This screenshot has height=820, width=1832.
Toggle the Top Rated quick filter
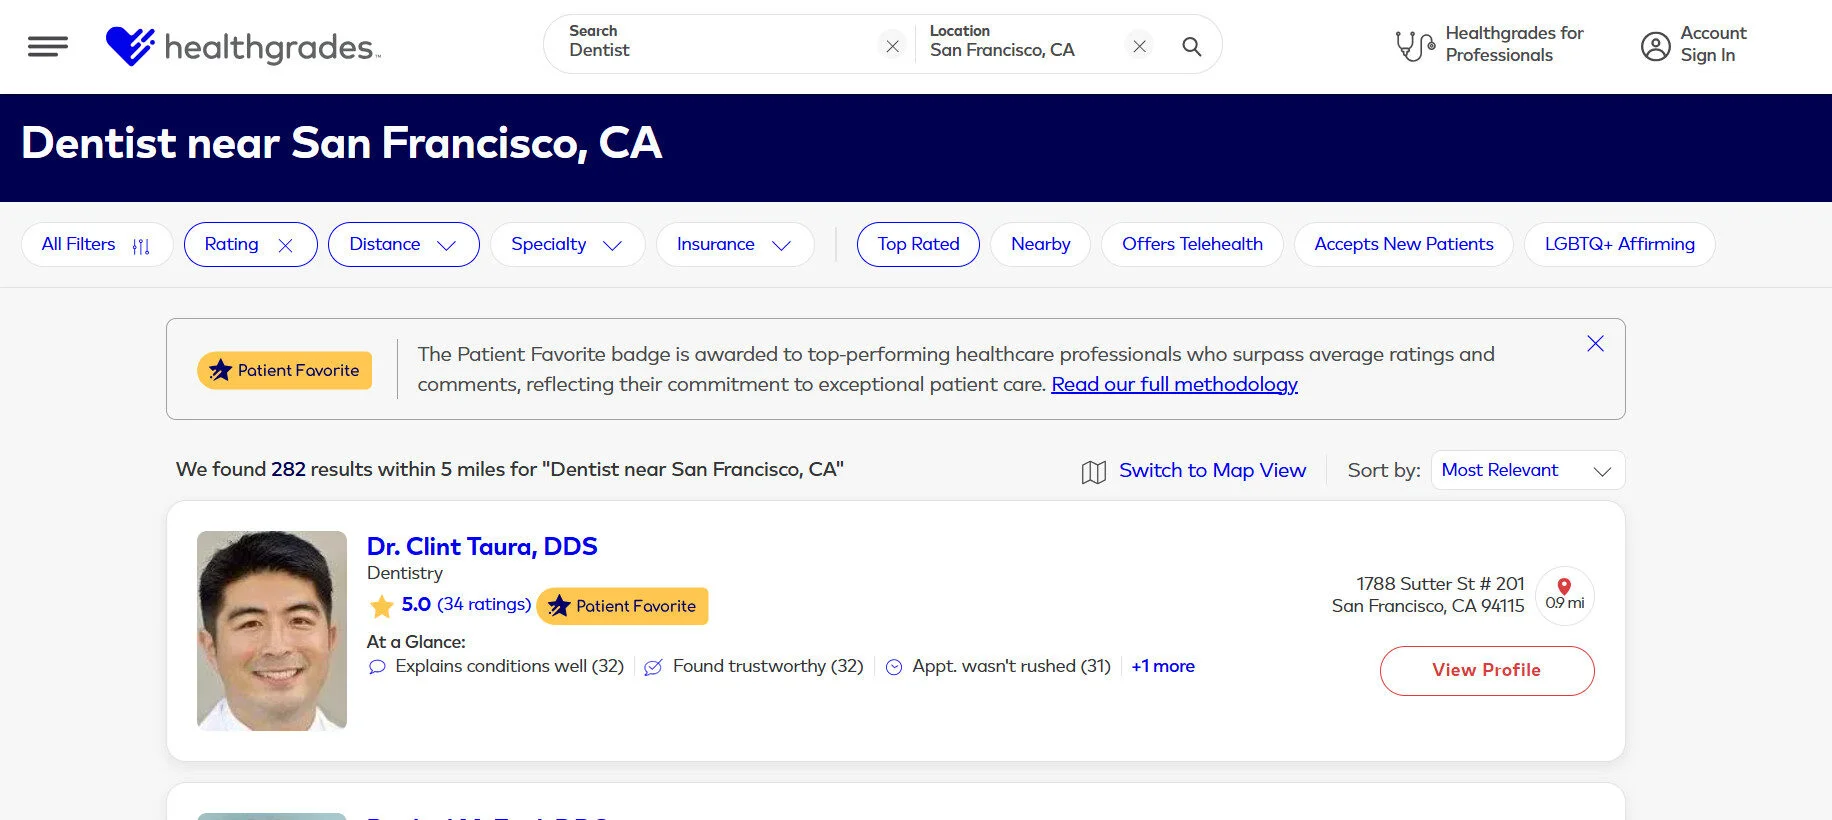(x=918, y=244)
